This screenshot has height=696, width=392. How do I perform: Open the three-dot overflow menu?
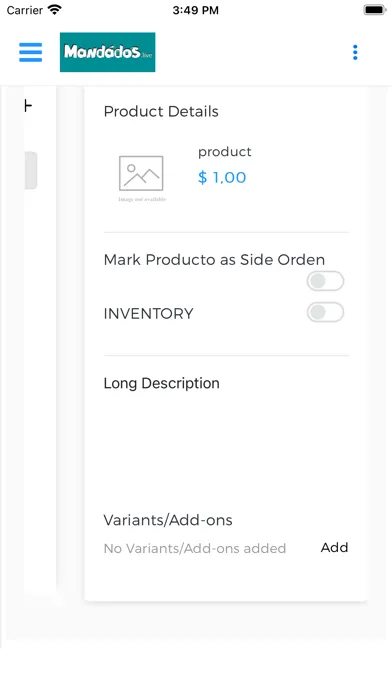355,52
